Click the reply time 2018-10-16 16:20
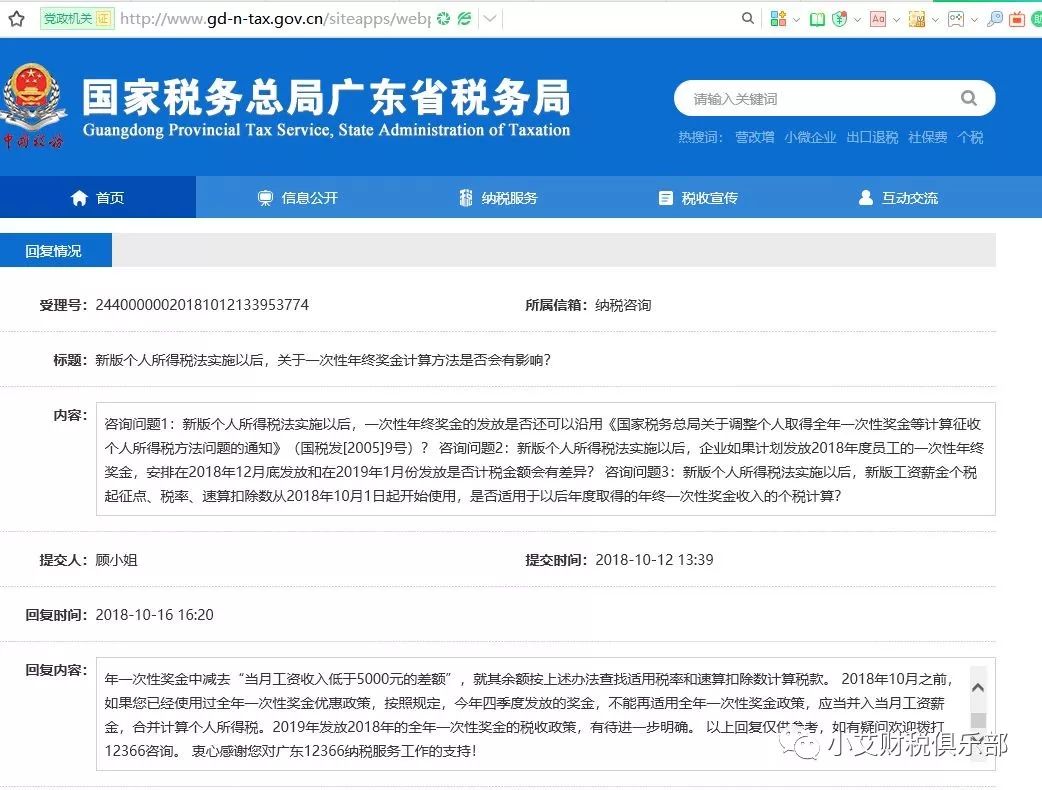The width and height of the screenshot is (1042, 790). 154,615
